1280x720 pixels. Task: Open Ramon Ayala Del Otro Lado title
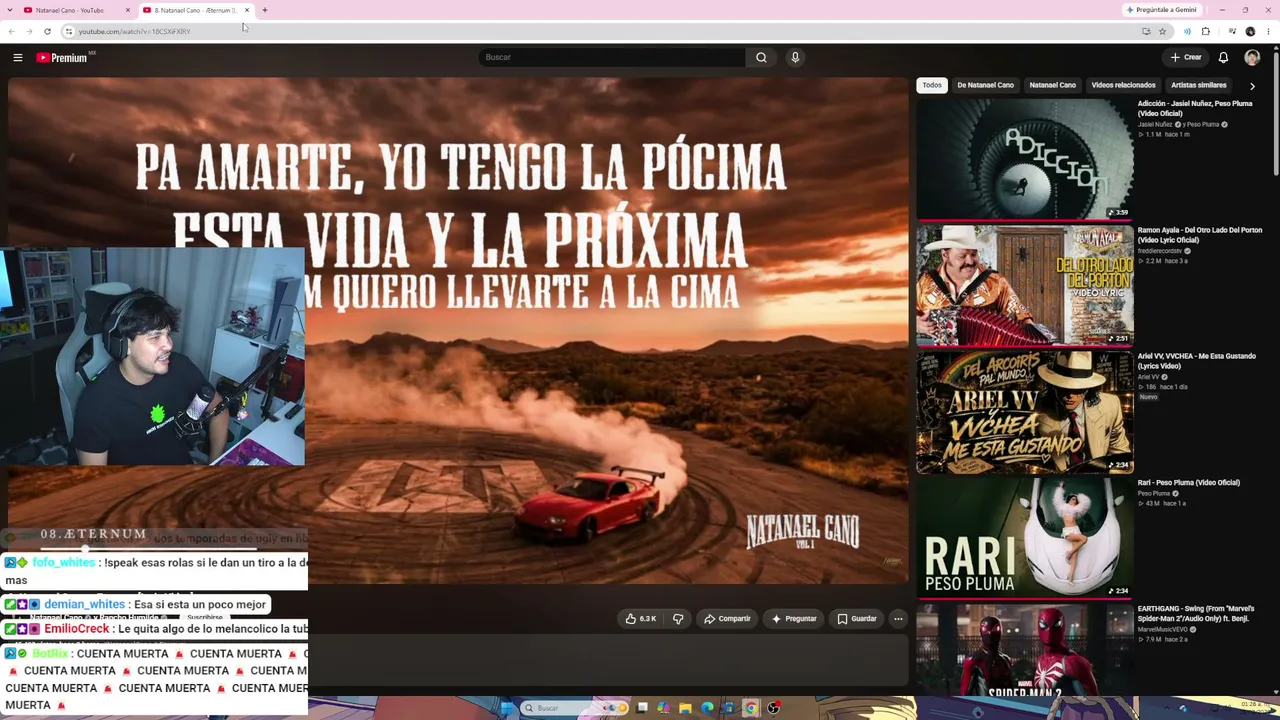click(x=1200, y=235)
